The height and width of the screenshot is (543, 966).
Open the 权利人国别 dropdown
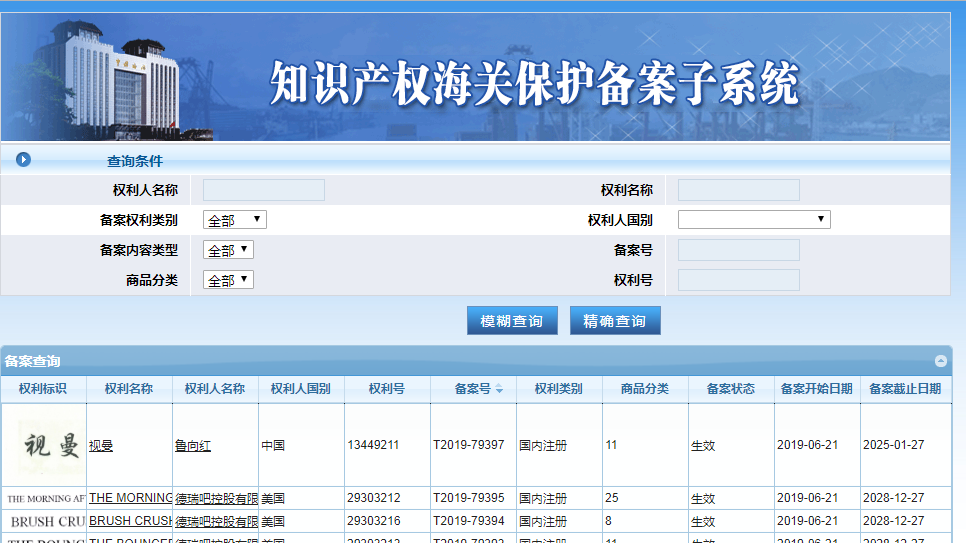click(754, 220)
